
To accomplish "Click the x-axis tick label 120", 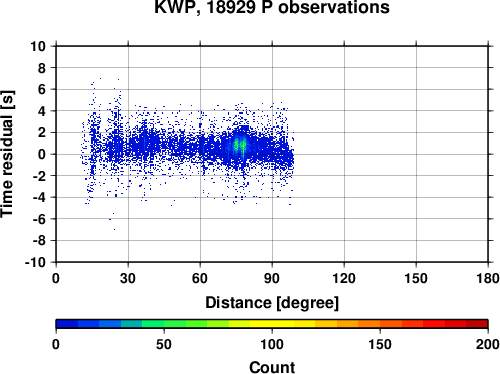I will (x=344, y=278).
